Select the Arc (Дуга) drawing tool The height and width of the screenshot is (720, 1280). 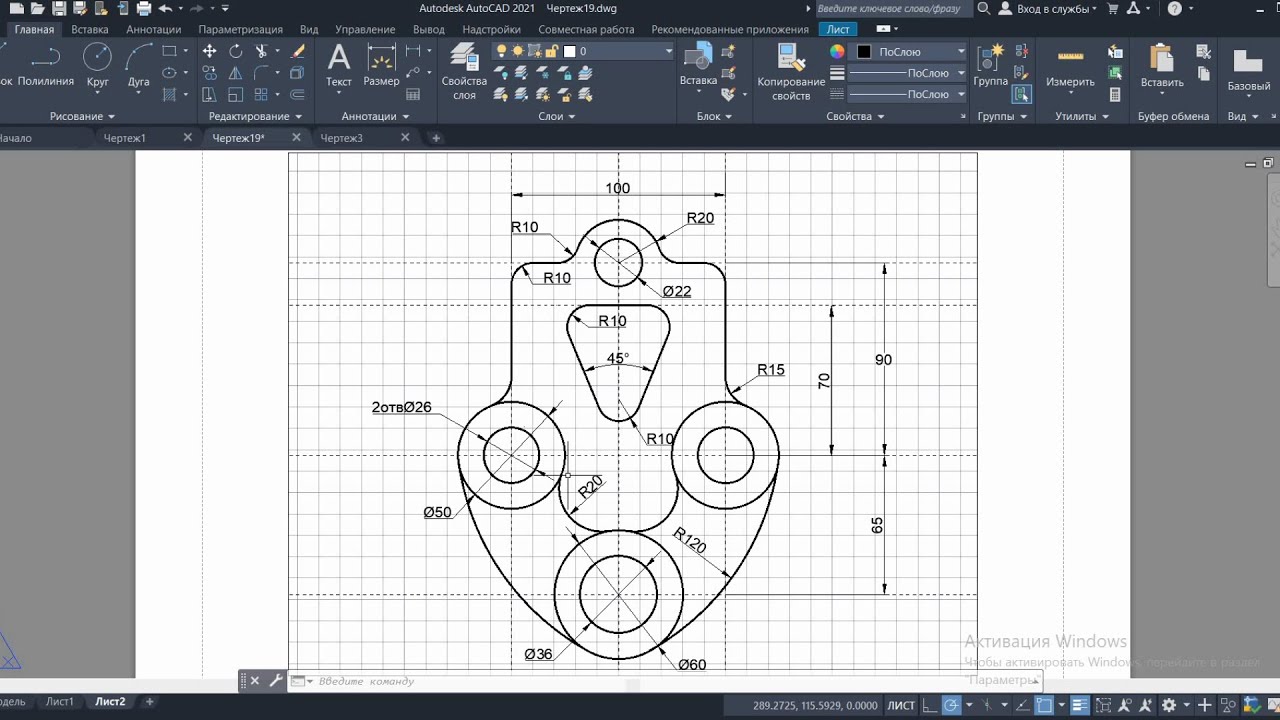(x=138, y=64)
